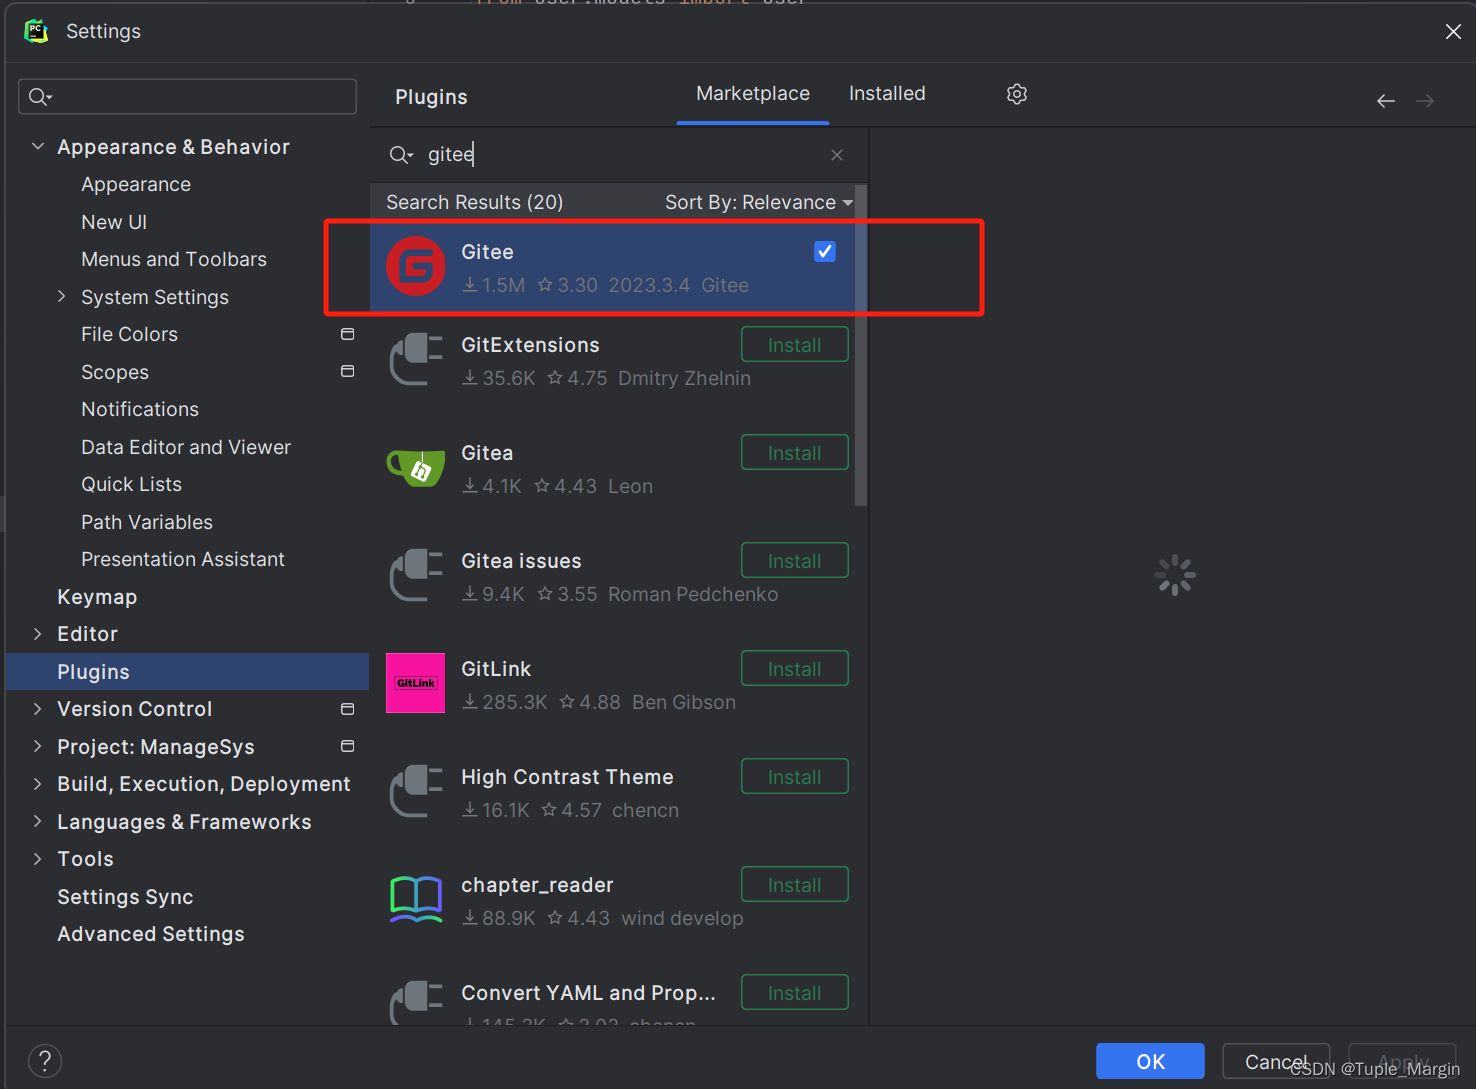
Task: Click the project-scope icon beside File Colors
Action: coord(347,334)
